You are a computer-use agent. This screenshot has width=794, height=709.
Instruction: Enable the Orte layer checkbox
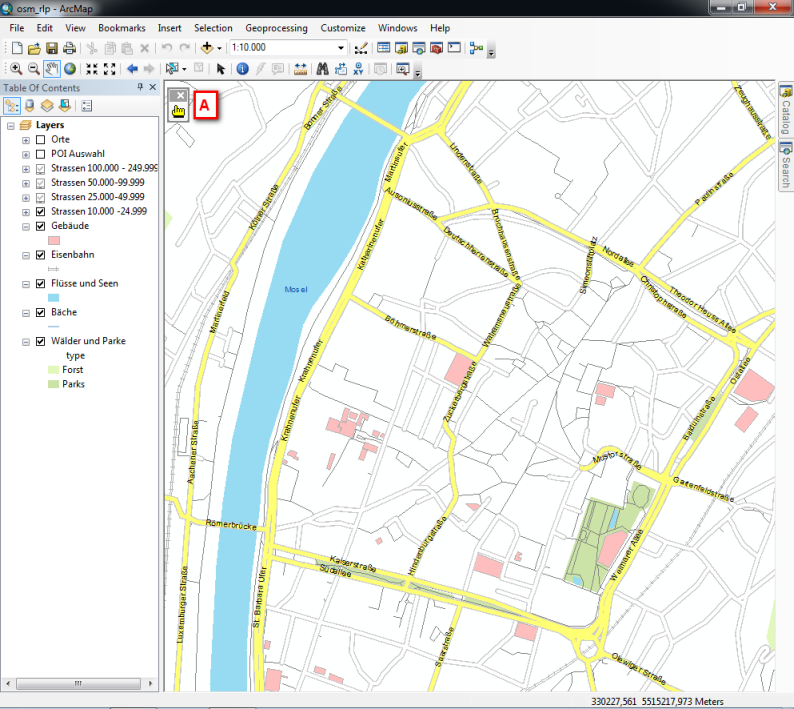point(40,140)
